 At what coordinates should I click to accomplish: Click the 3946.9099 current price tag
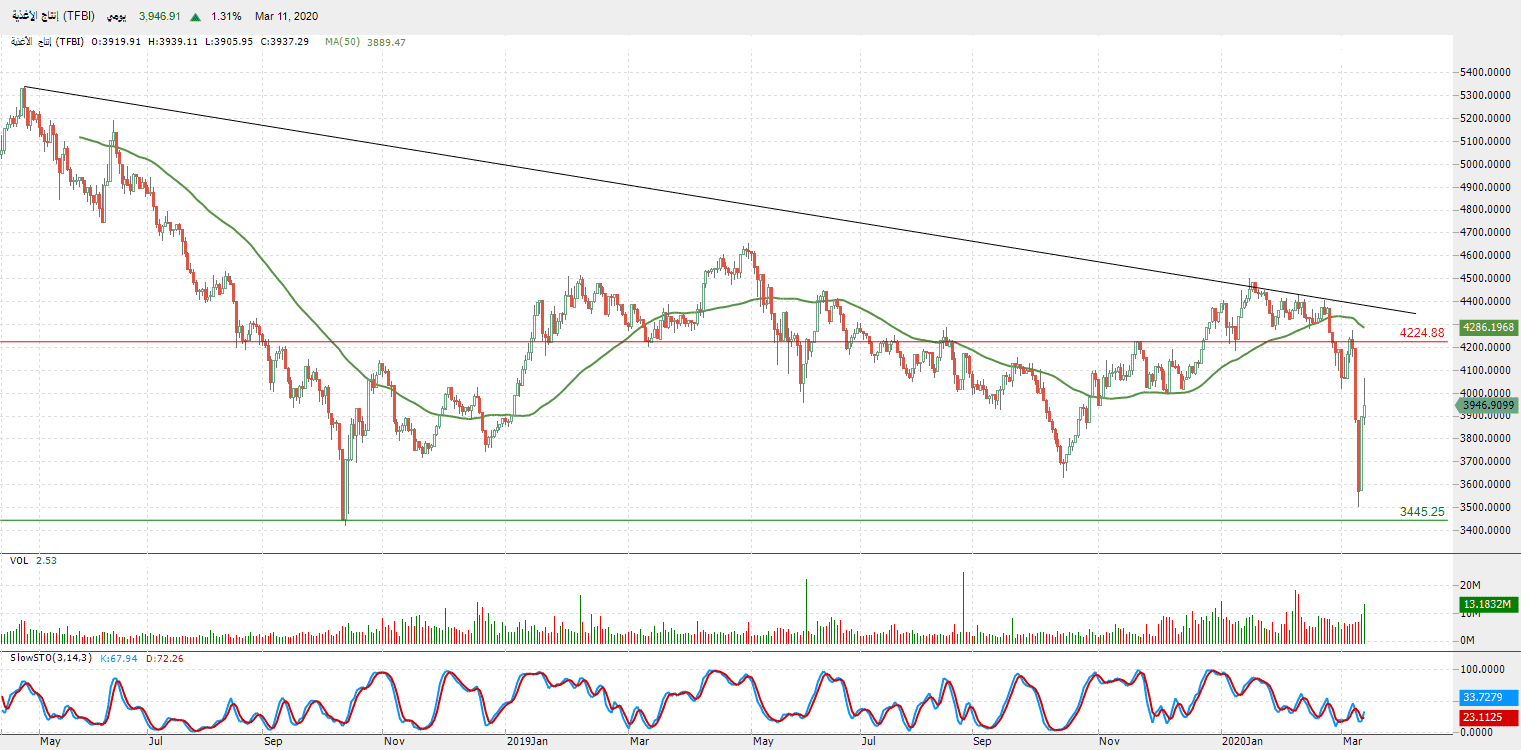pyautogui.click(x=1487, y=405)
